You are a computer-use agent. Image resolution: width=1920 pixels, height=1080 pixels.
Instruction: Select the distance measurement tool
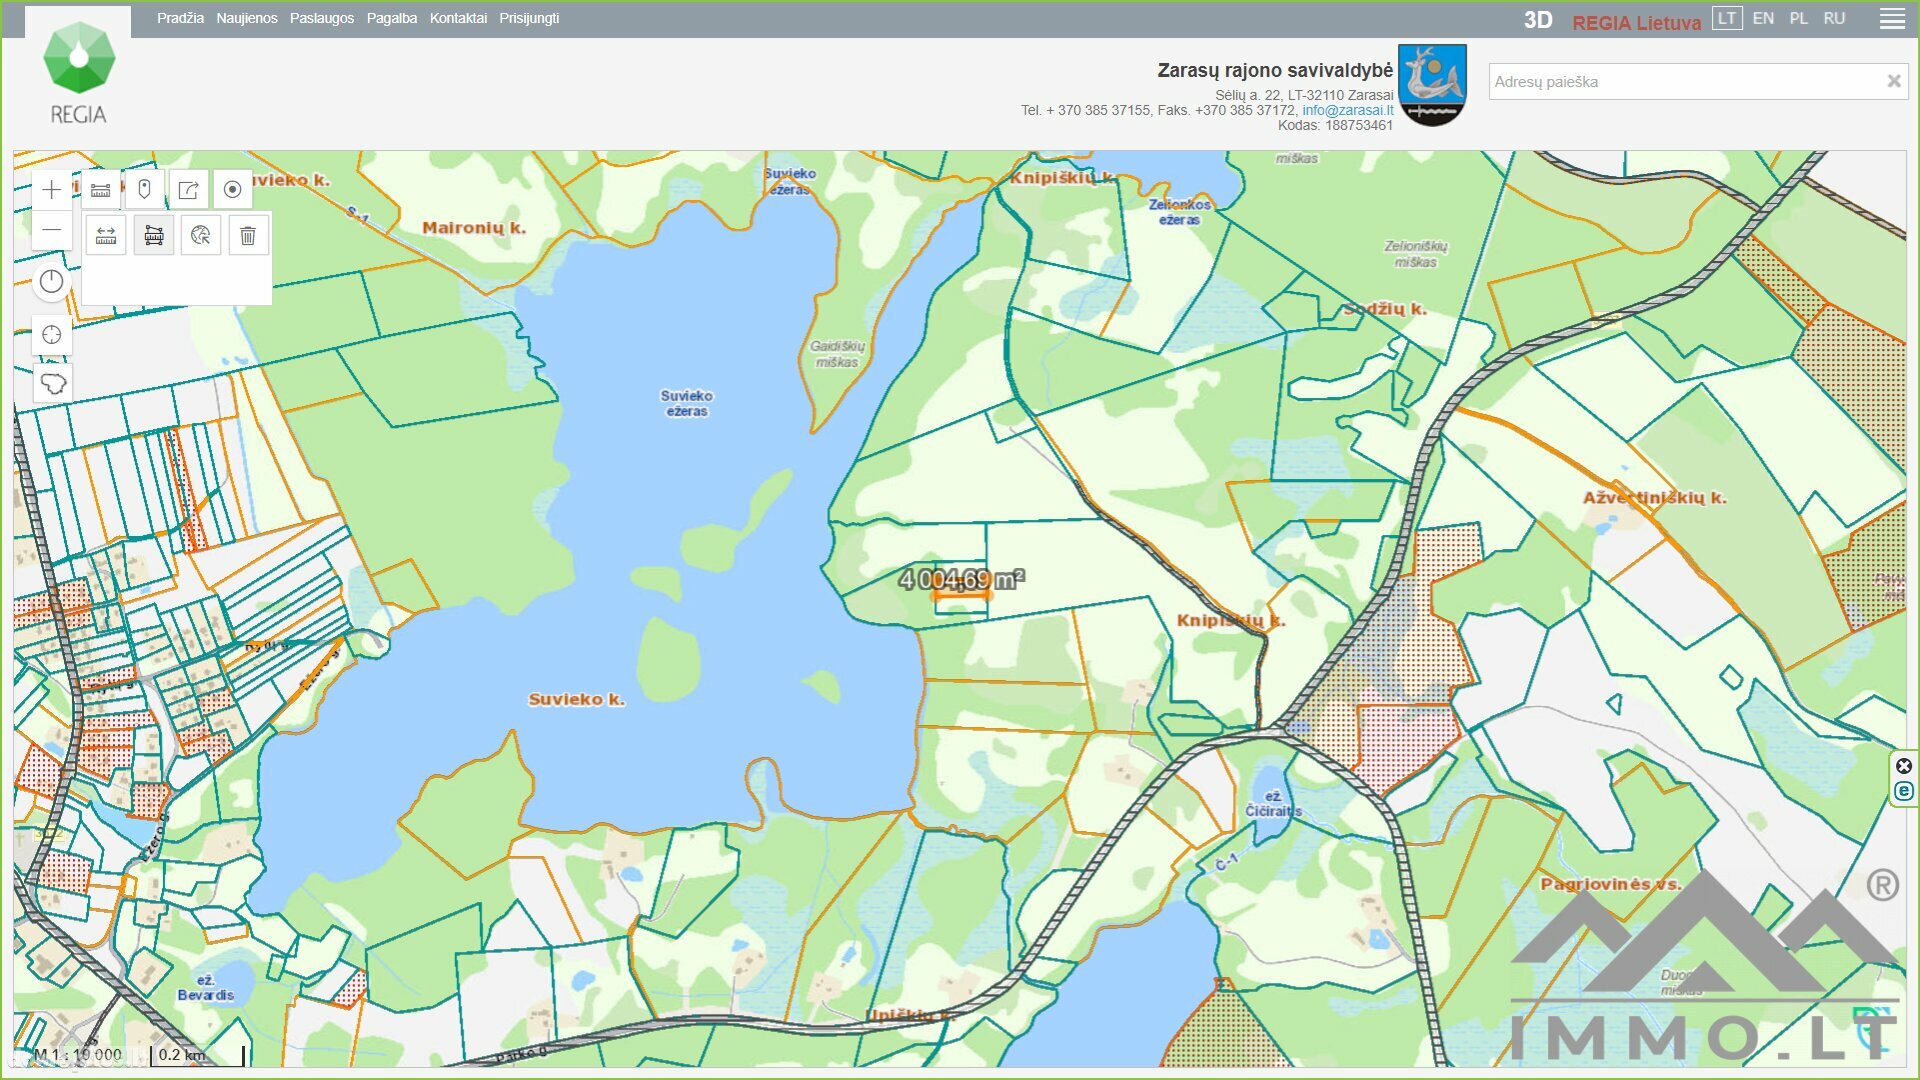pos(106,236)
